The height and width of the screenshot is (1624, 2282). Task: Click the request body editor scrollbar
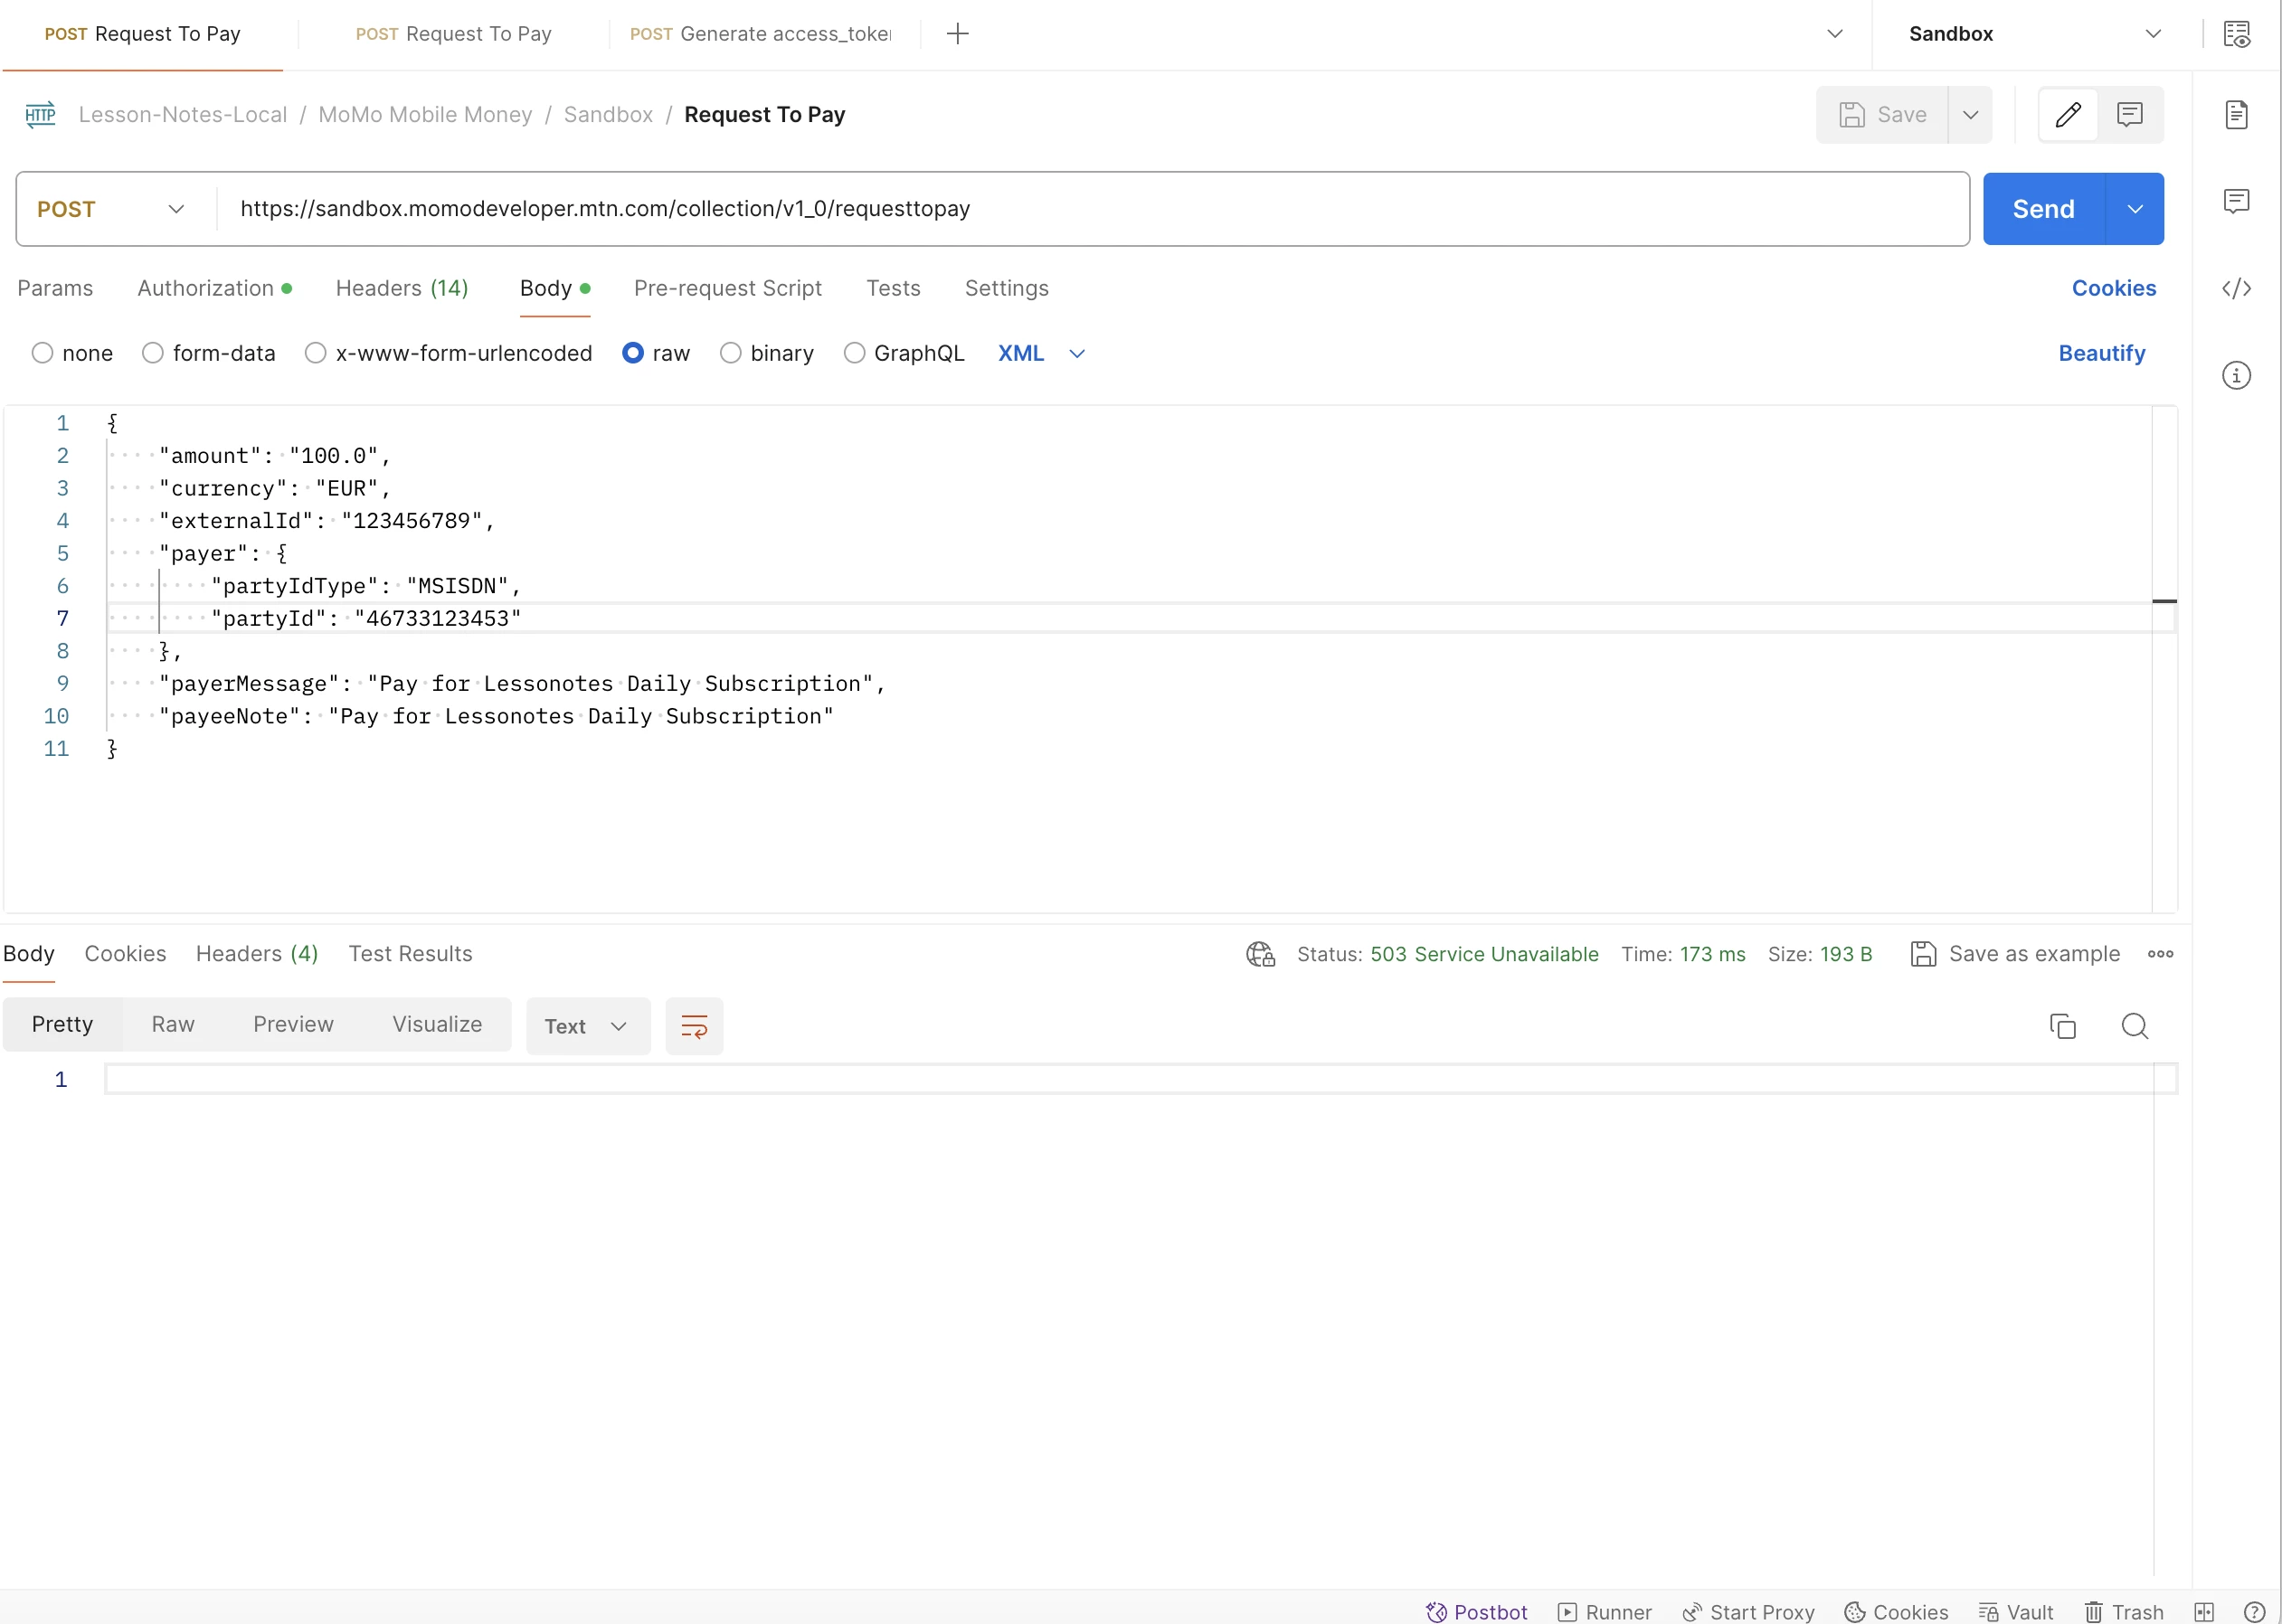2164,659
